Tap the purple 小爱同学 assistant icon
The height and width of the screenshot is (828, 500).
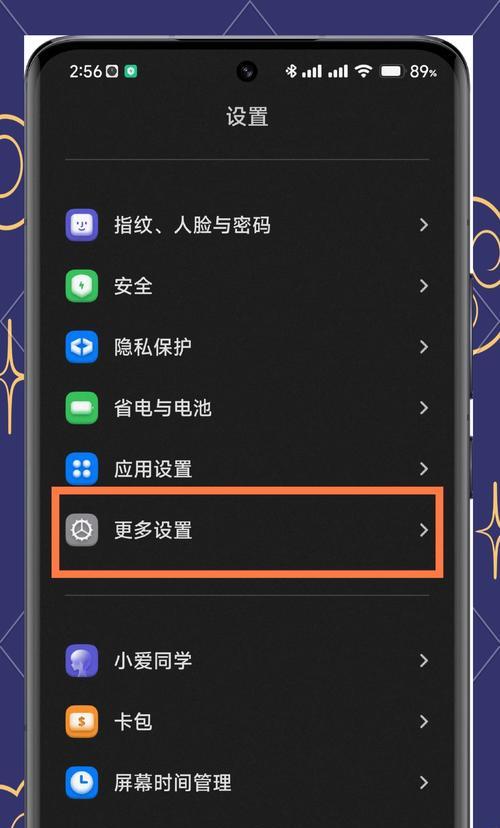[x=81, y=661]
